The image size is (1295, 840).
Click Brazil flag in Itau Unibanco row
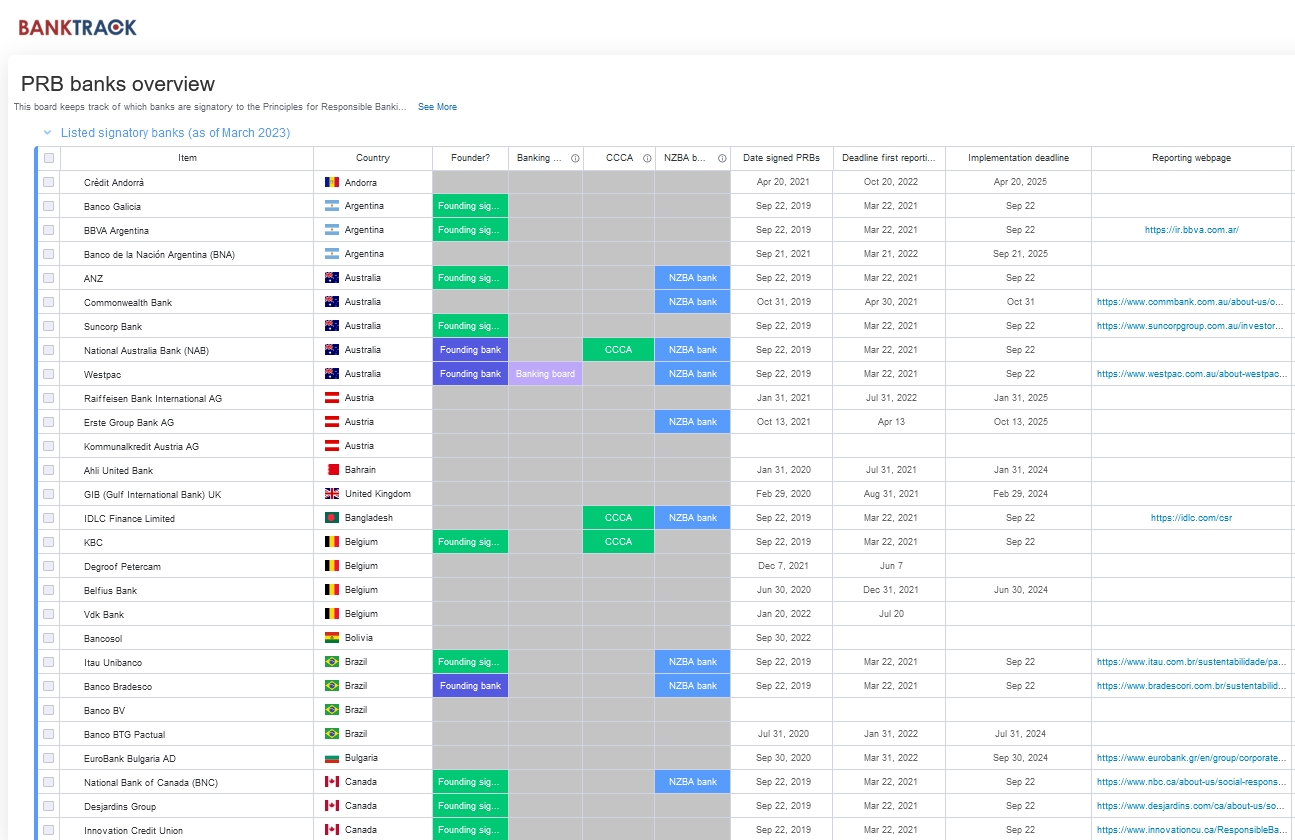[x=332, y=662]
